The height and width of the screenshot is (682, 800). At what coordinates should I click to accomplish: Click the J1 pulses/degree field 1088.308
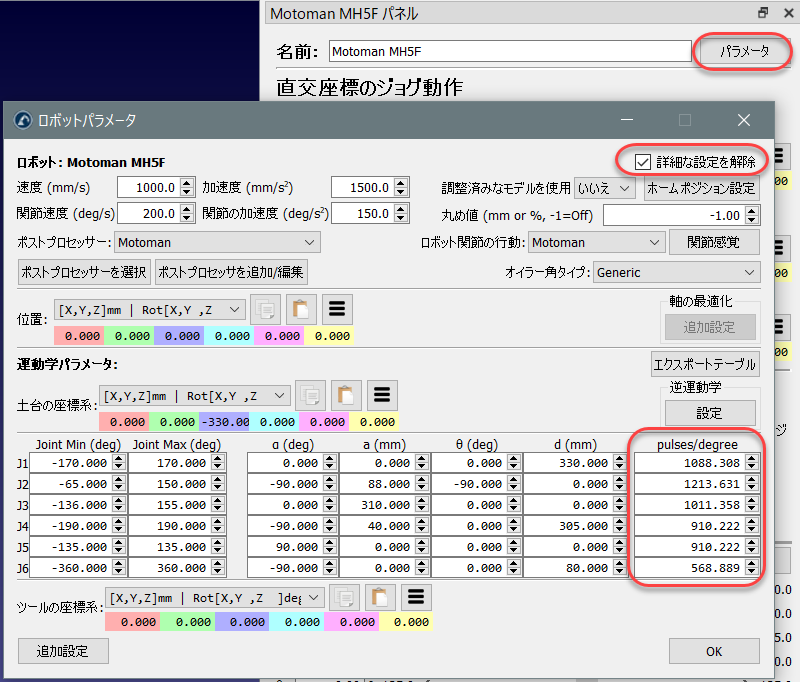[696, 463]
